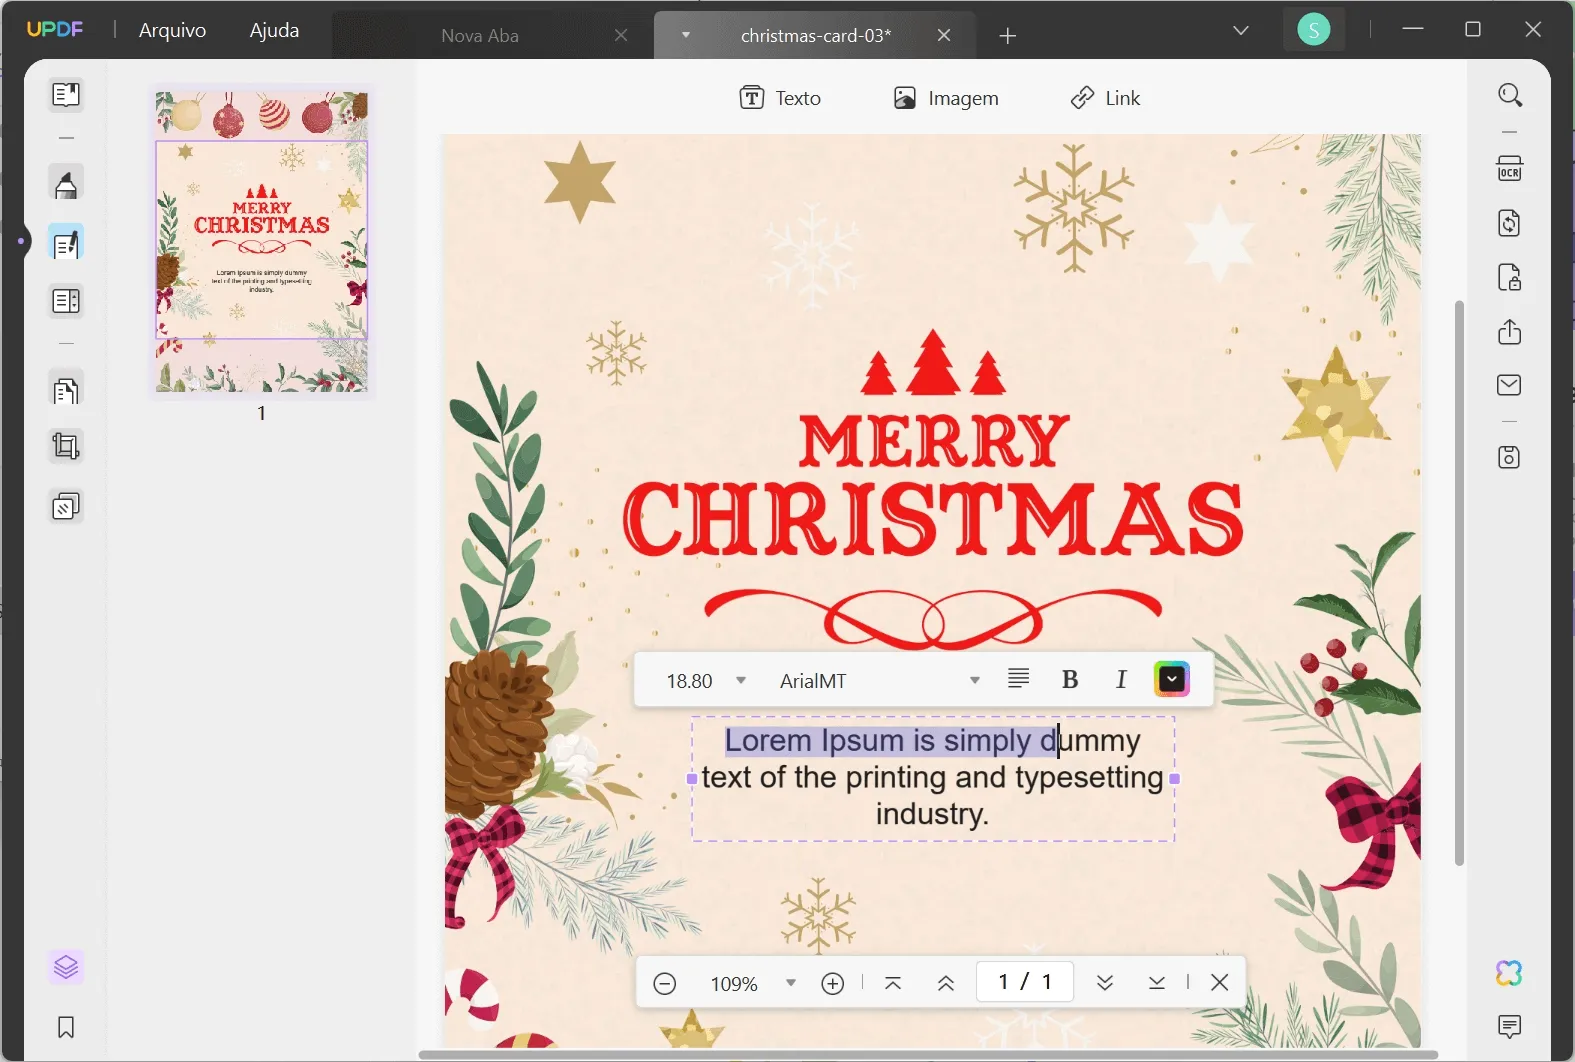Jump to the last page arrow
The height and width of the screenshot is (1062, 1575).
point(1157,983)
